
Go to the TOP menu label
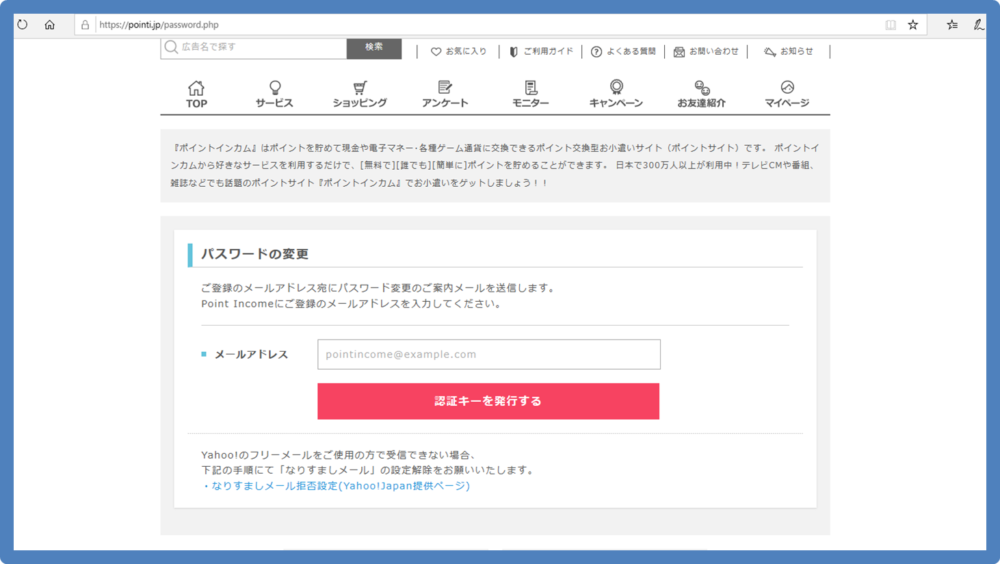(x=196, y=103)
